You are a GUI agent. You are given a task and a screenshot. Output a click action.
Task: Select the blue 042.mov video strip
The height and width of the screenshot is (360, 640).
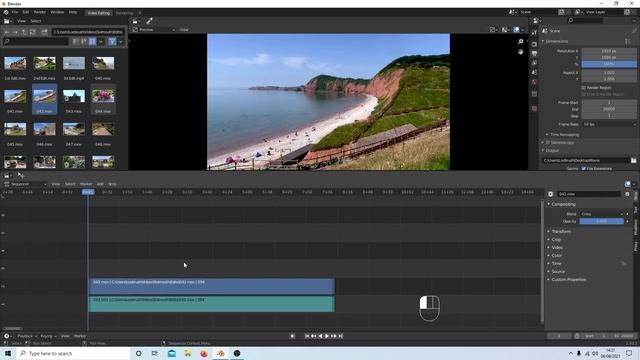211,286
